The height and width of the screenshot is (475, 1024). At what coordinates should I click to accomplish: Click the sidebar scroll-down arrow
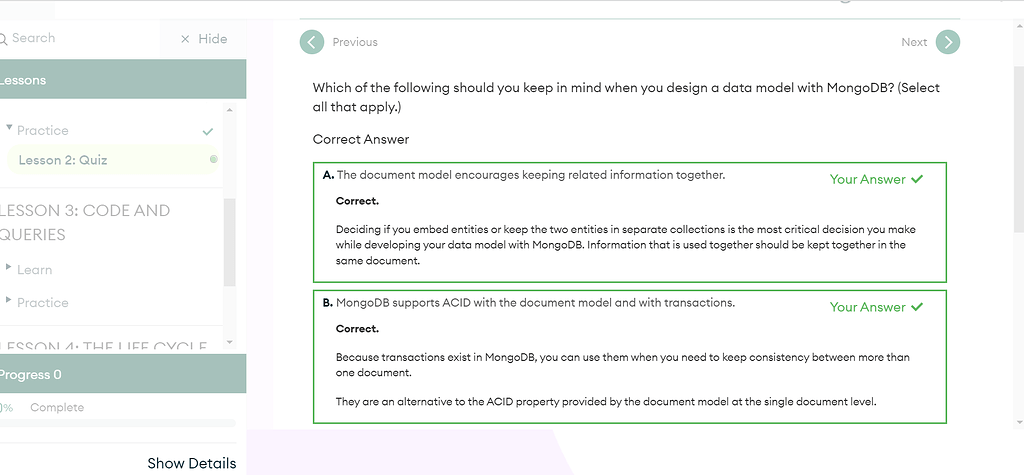coord(229,341)
